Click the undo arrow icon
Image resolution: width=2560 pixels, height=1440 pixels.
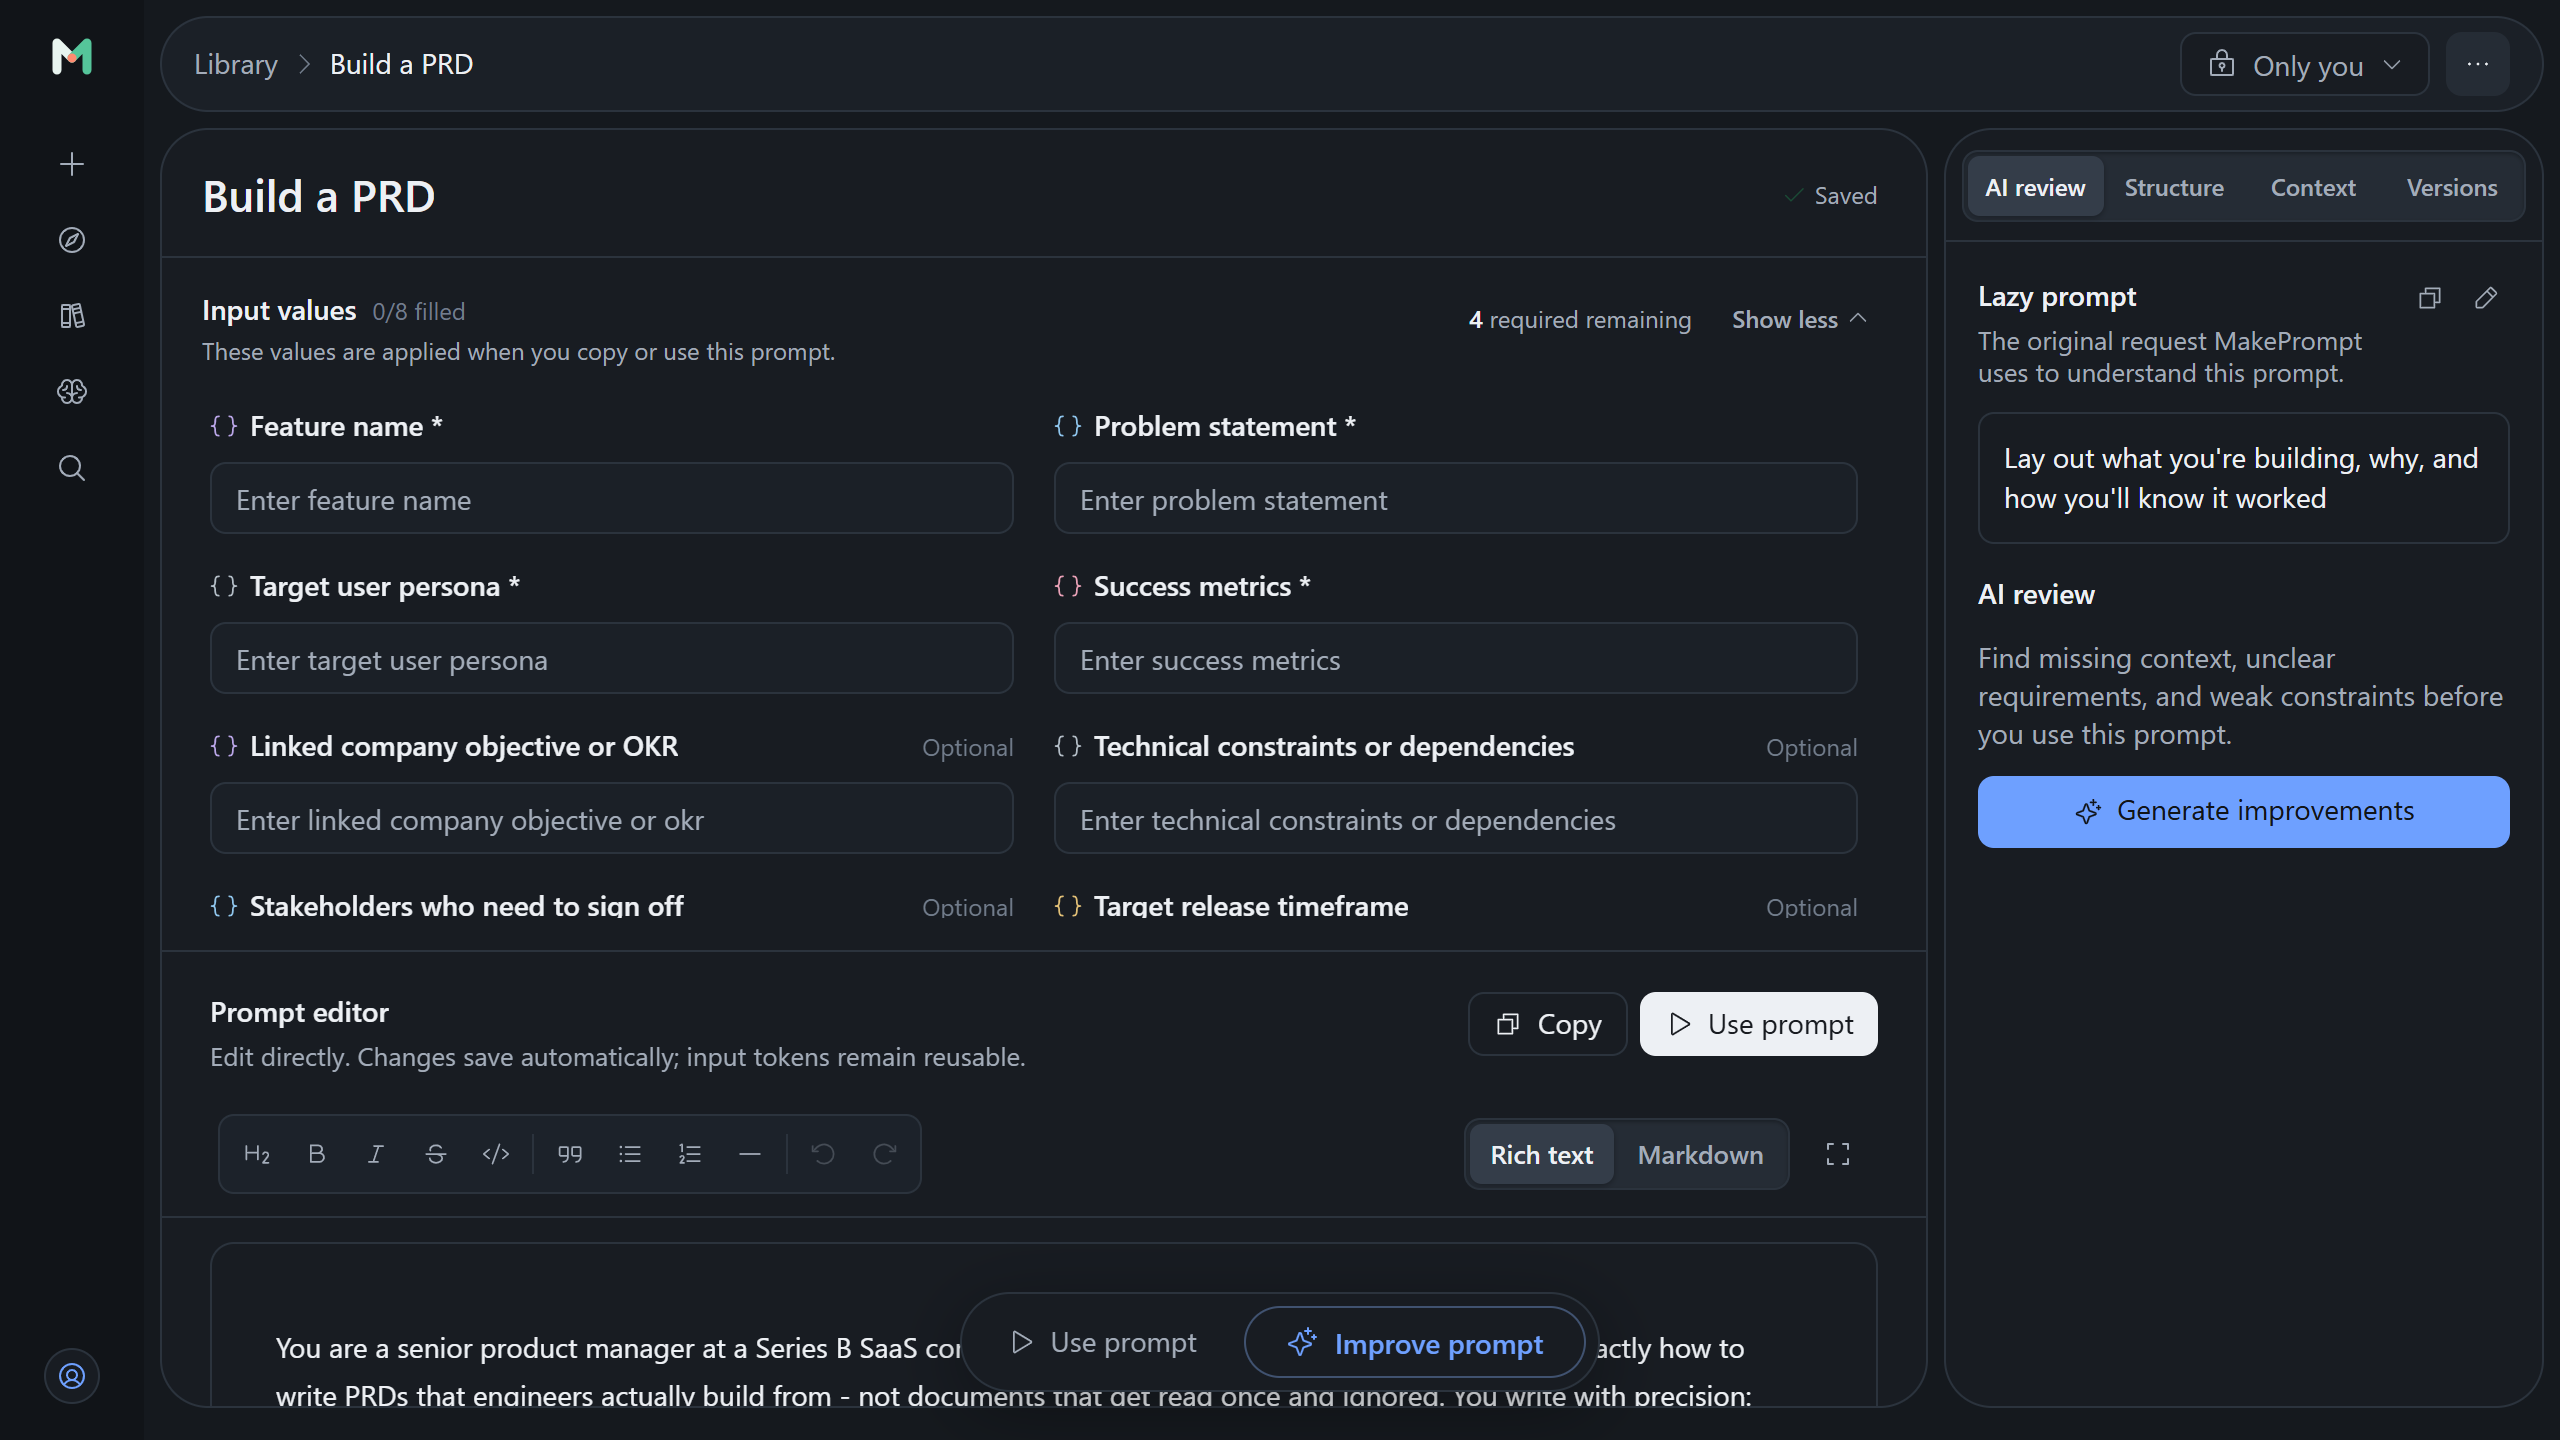coord(824,1154)
